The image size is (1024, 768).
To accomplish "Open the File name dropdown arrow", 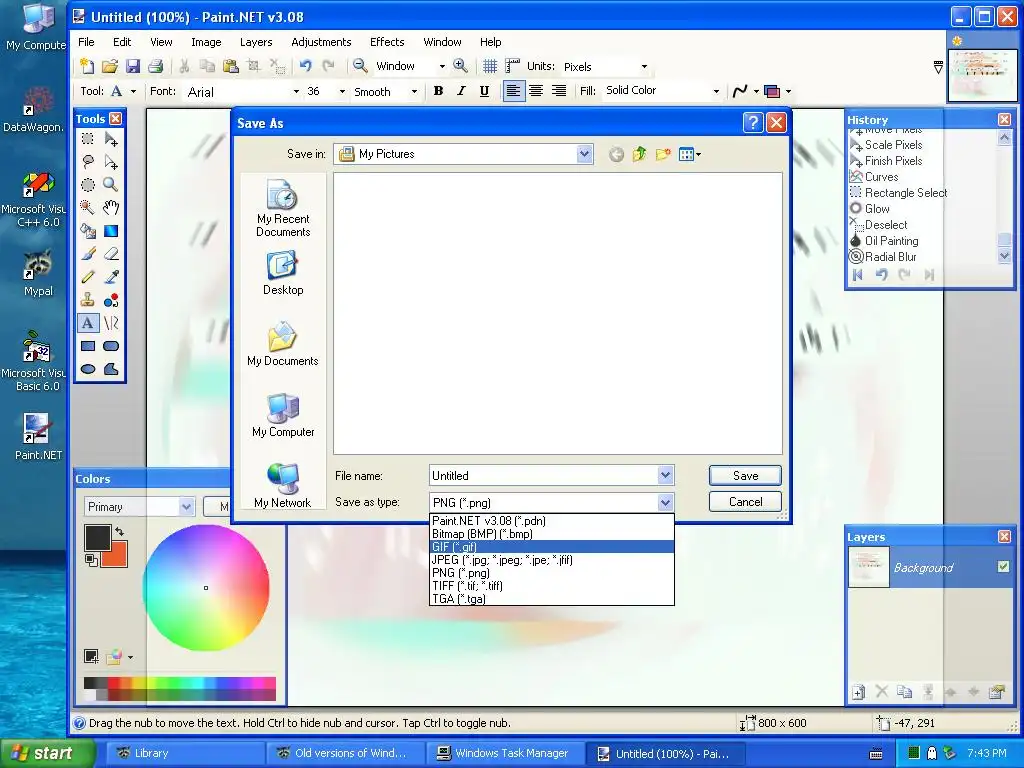I will pyautogui.click(x=665, y=475).
